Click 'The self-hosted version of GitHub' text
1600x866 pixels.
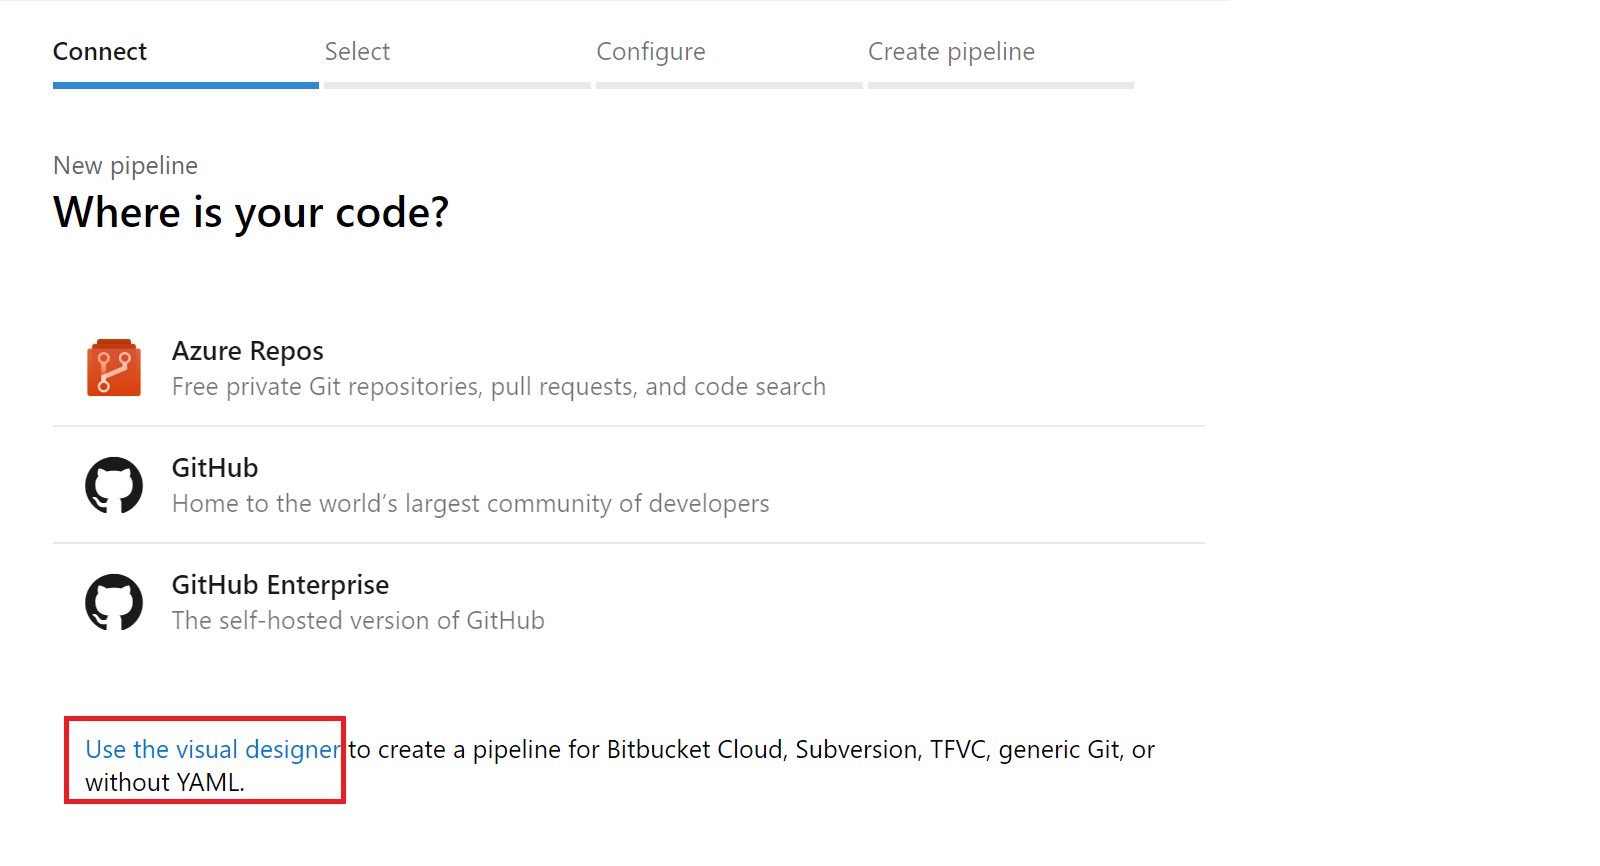358,621
